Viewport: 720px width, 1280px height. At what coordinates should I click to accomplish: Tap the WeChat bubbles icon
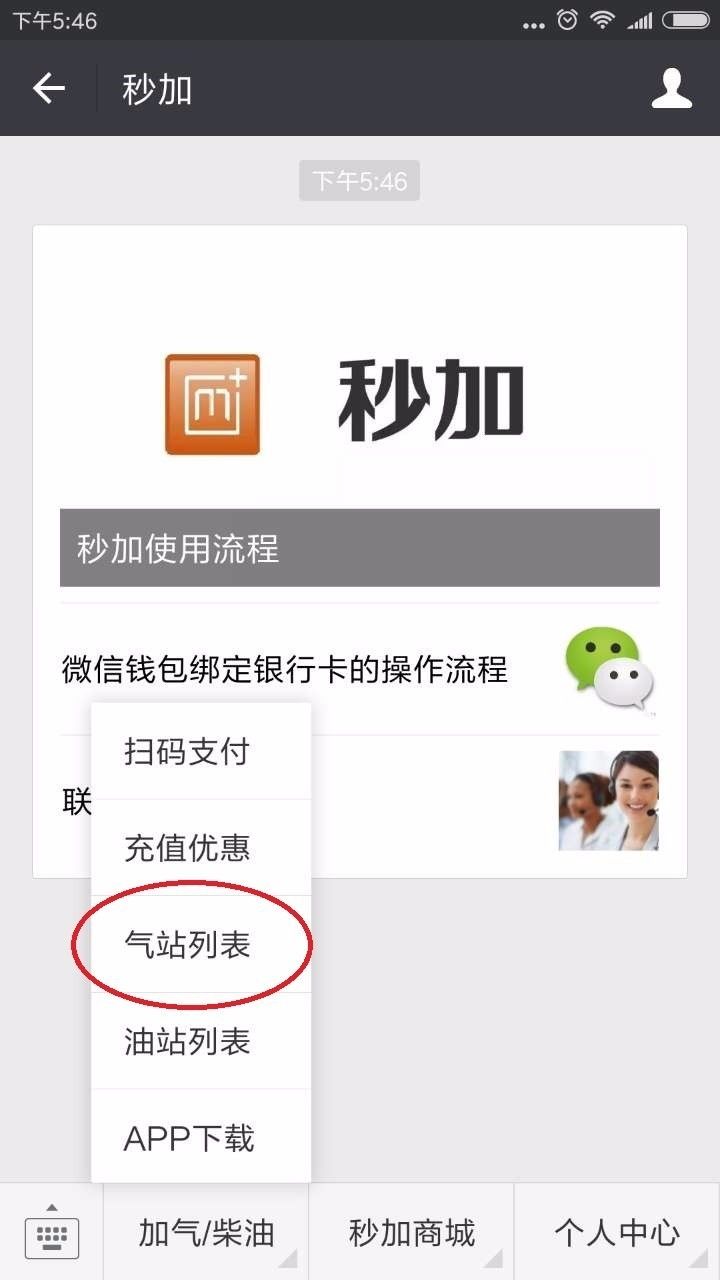609,670
